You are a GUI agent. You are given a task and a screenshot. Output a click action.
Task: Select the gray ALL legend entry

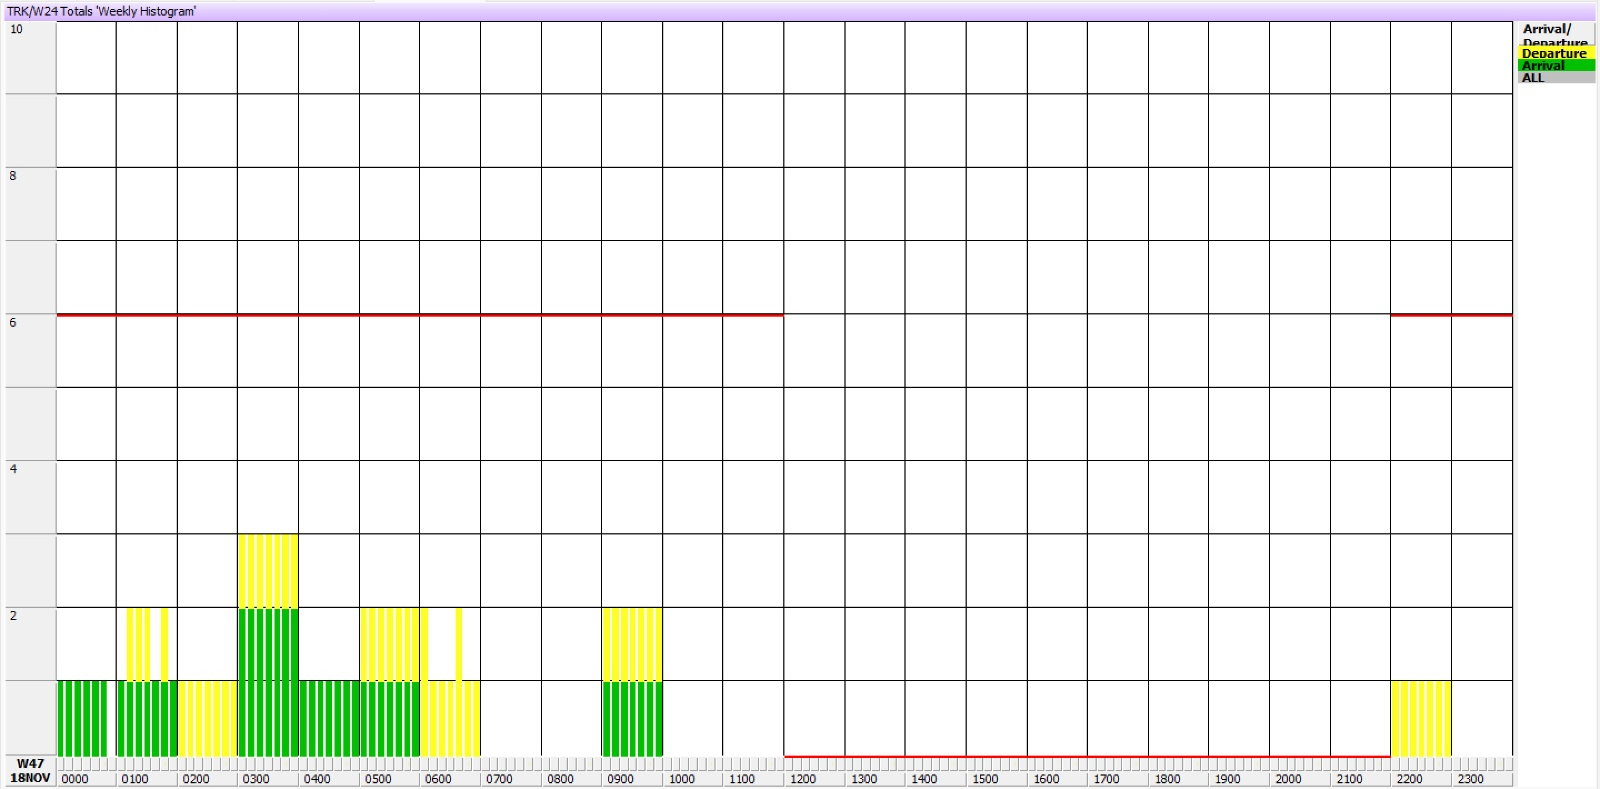[x=1554, y=78]
